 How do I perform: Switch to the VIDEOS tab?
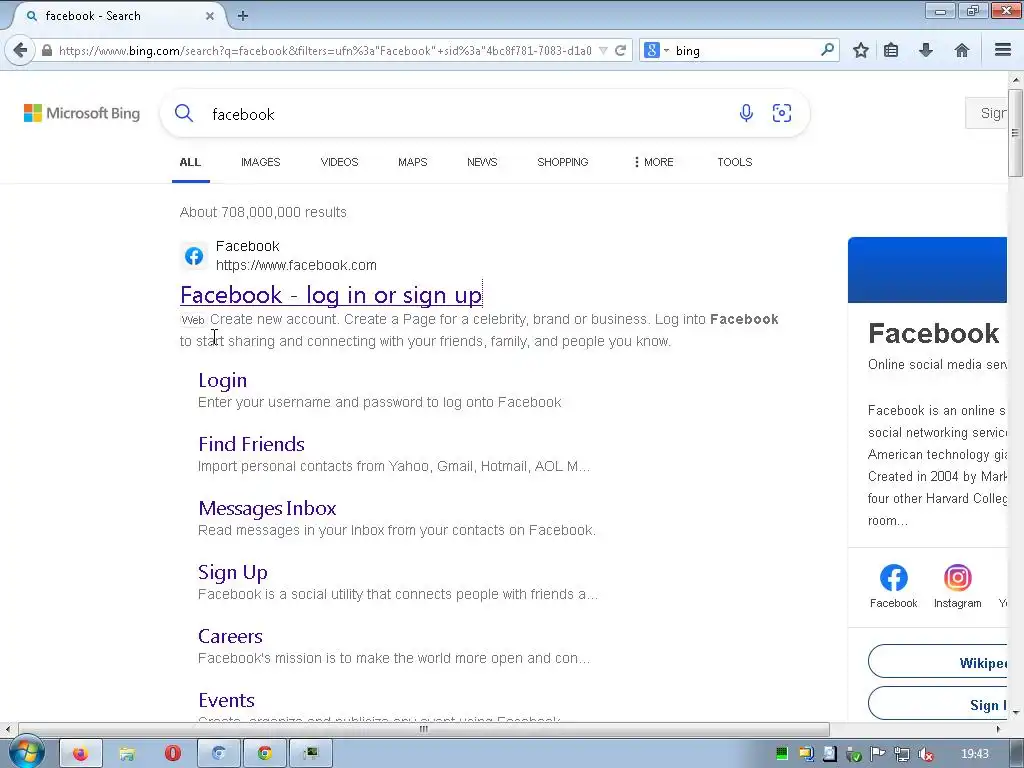[x=340, y=162]
